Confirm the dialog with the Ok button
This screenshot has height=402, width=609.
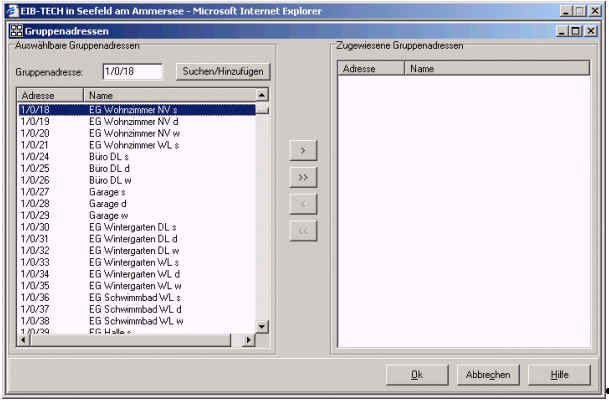(x=416, y=374)
